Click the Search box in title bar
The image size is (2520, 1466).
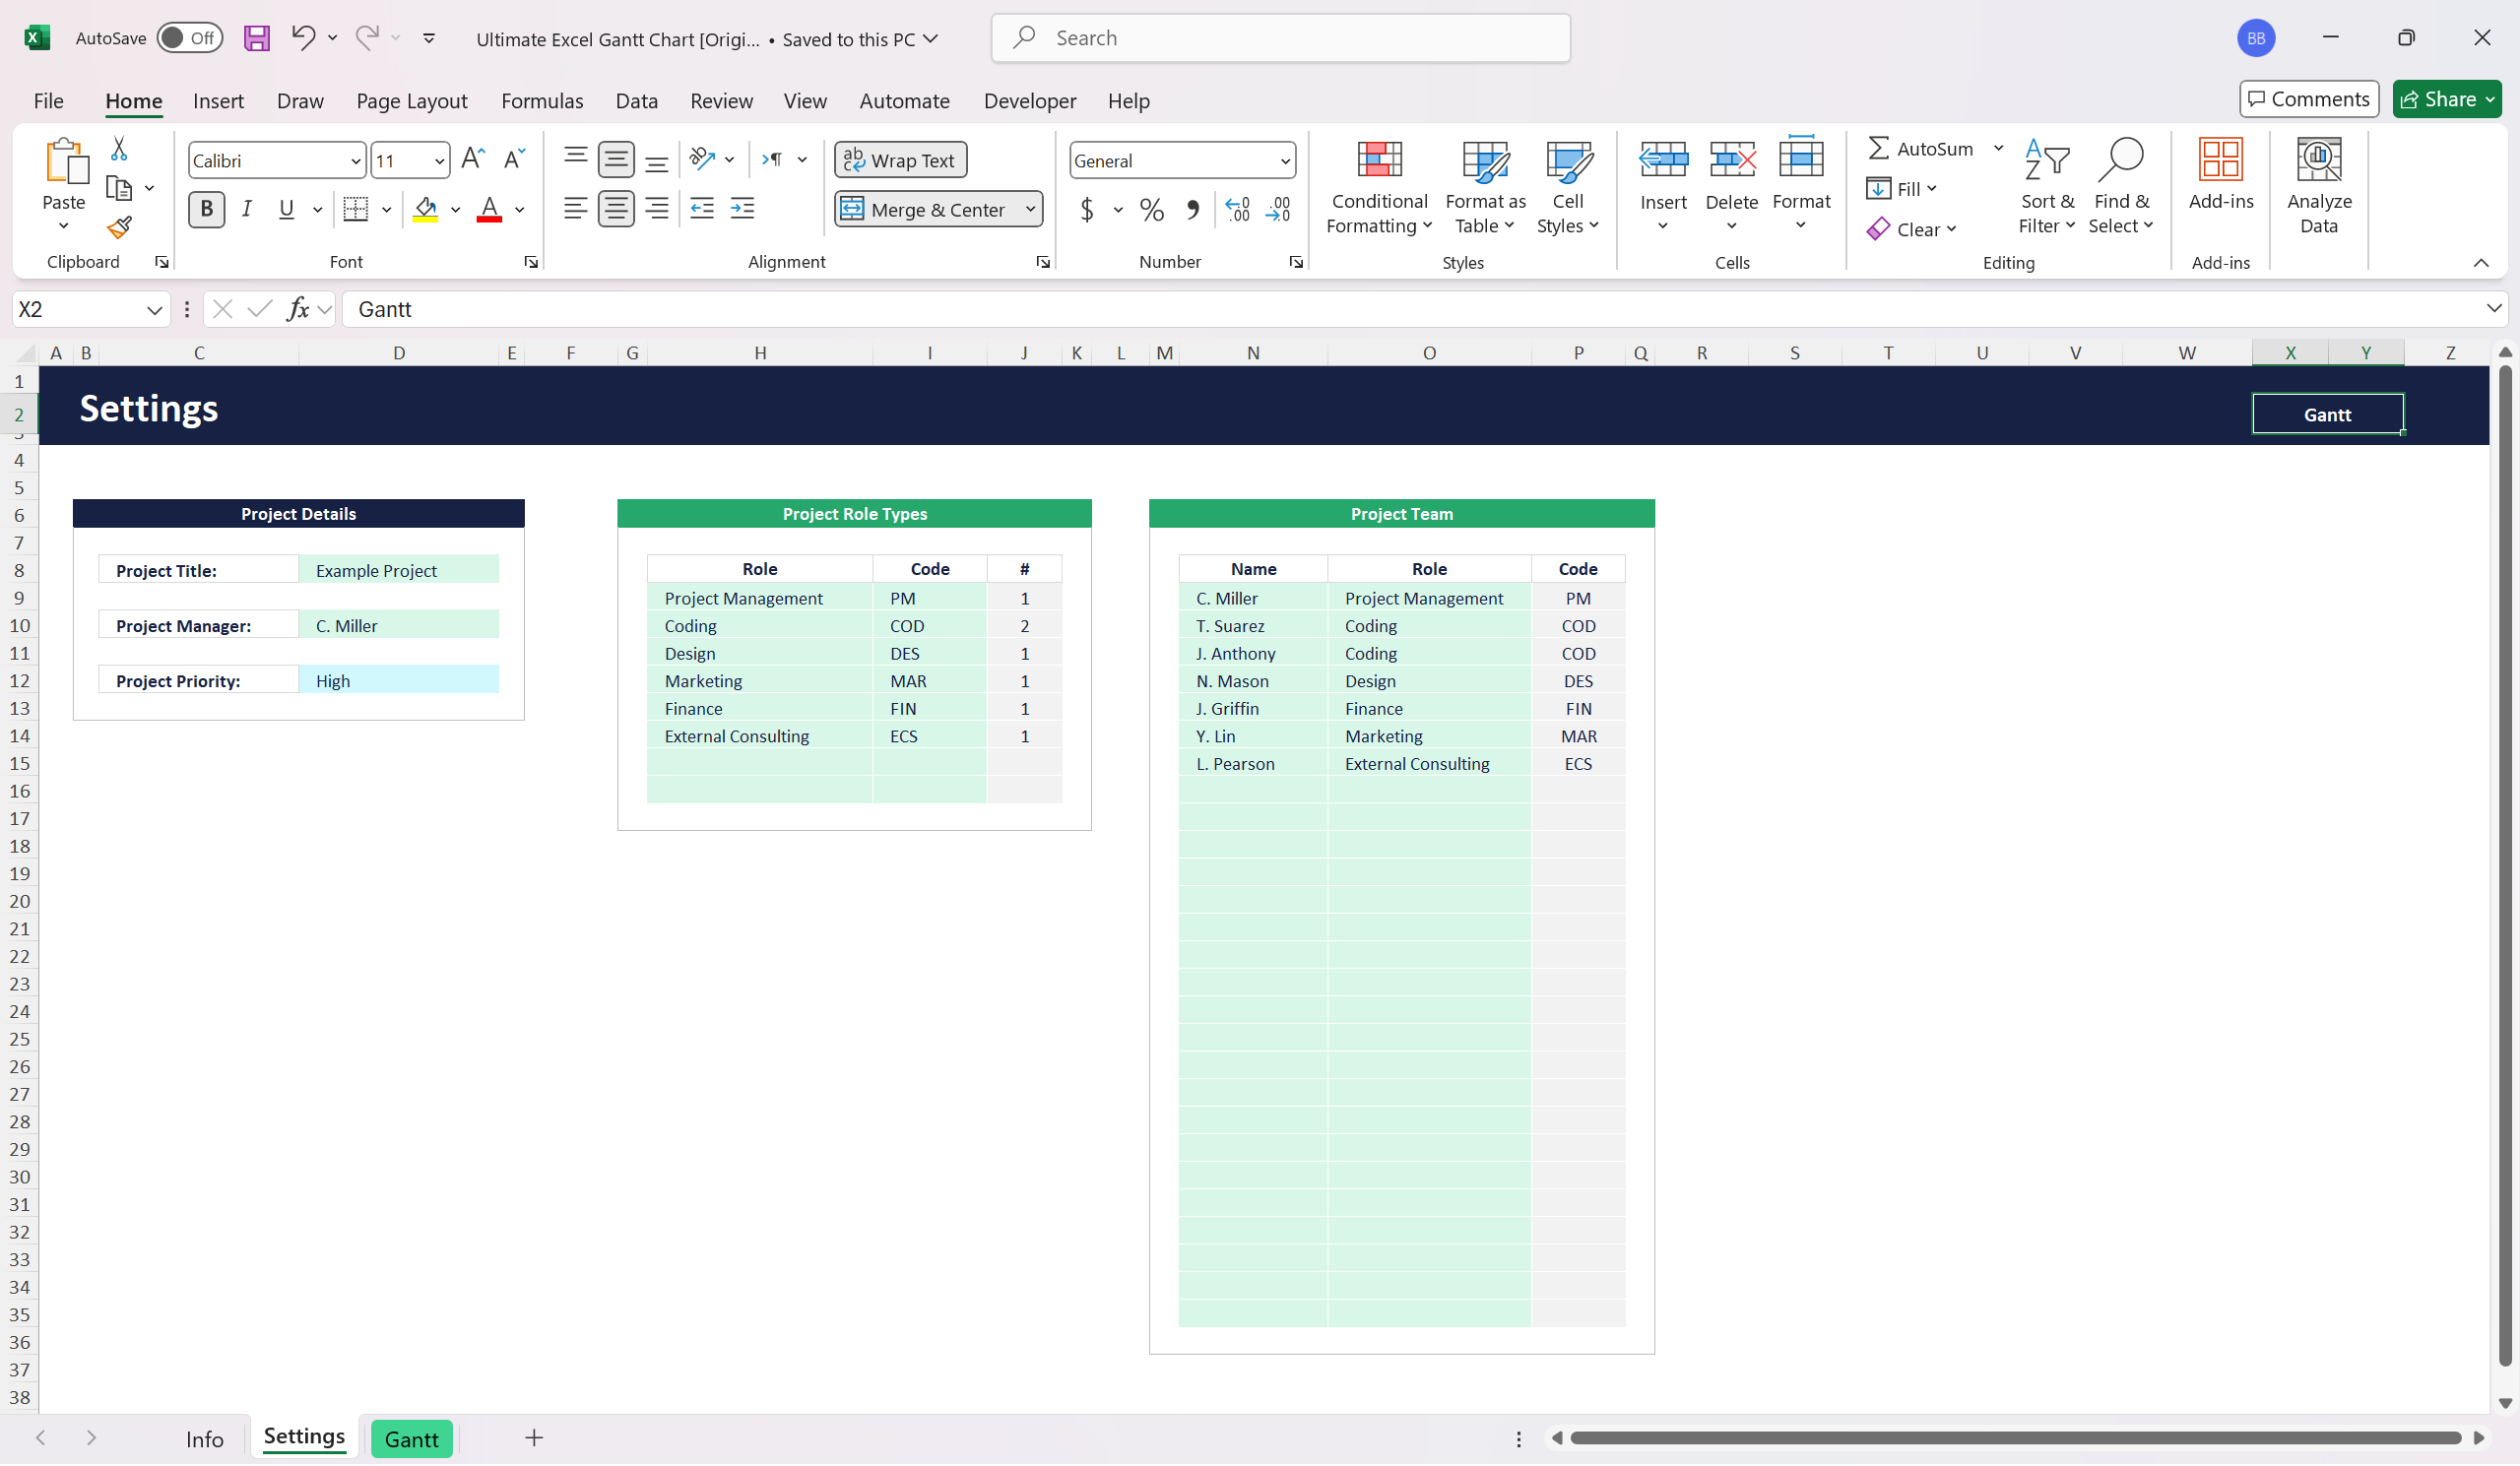click(x=1280, y=38)
